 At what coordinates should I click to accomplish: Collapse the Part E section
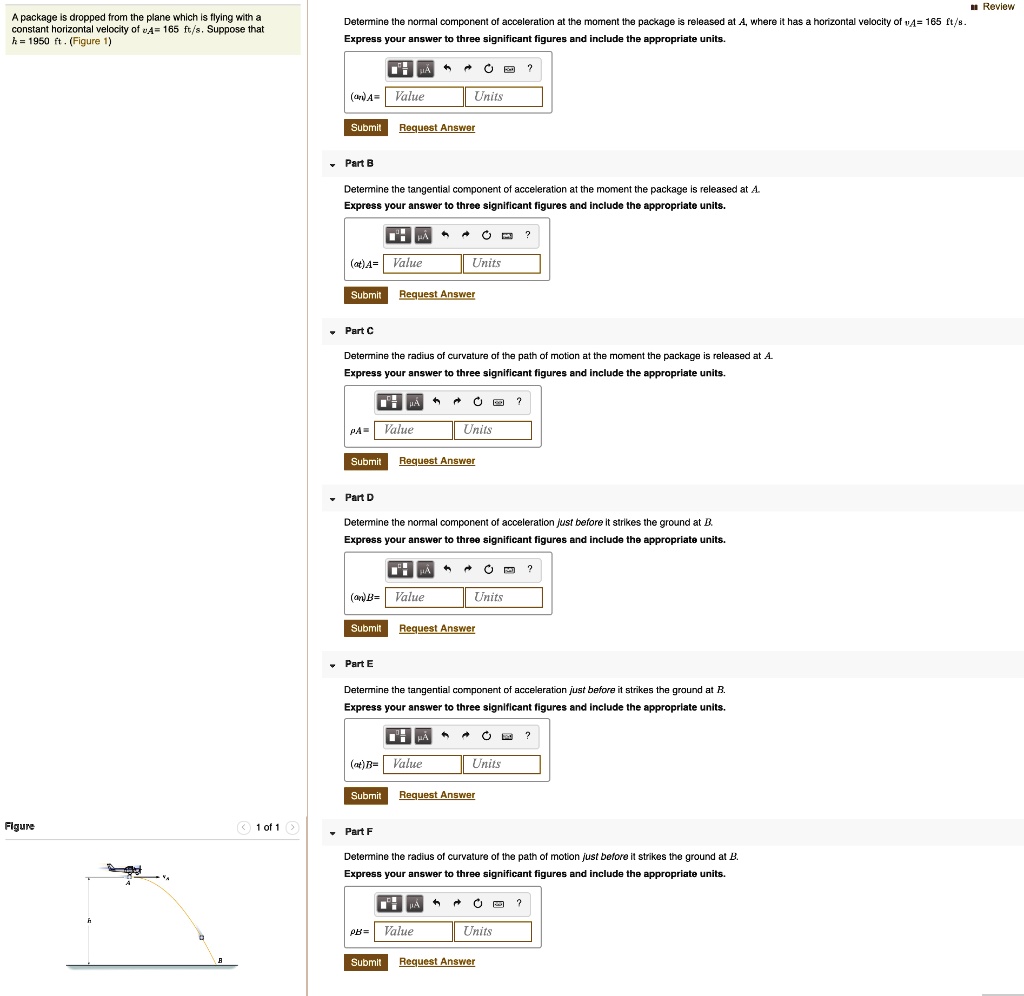332,666
